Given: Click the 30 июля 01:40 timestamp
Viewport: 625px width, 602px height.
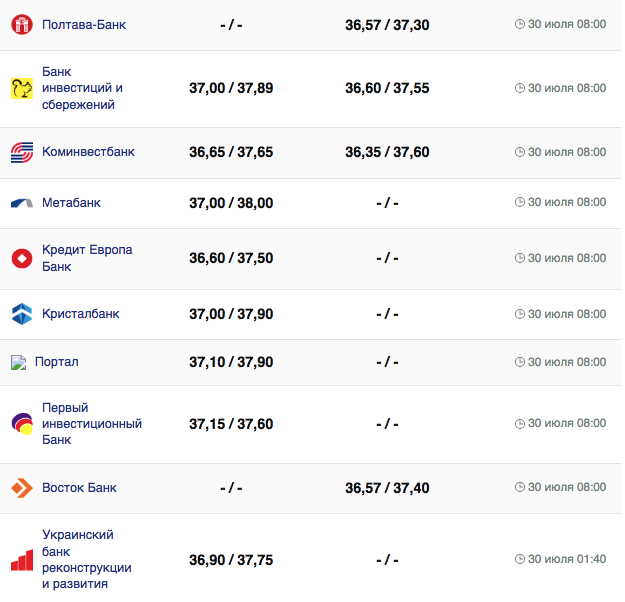Looking at the screenshot, I should pos(567,560).
